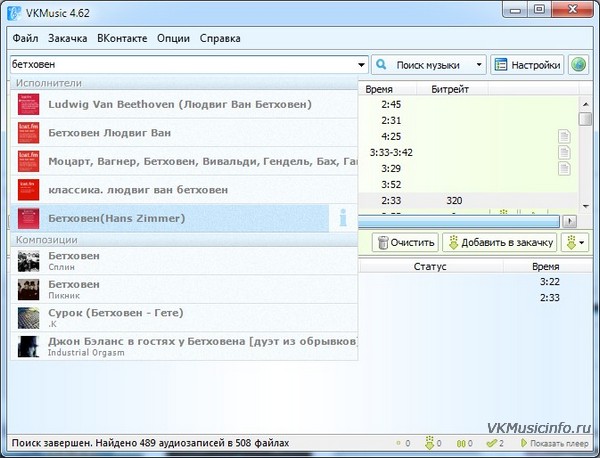Select the result row with time 3:52

coord(468,184)
